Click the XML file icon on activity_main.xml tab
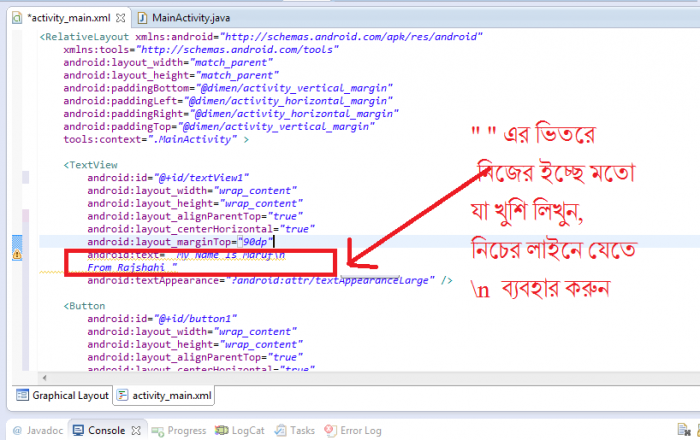 [x=17, y=18]
